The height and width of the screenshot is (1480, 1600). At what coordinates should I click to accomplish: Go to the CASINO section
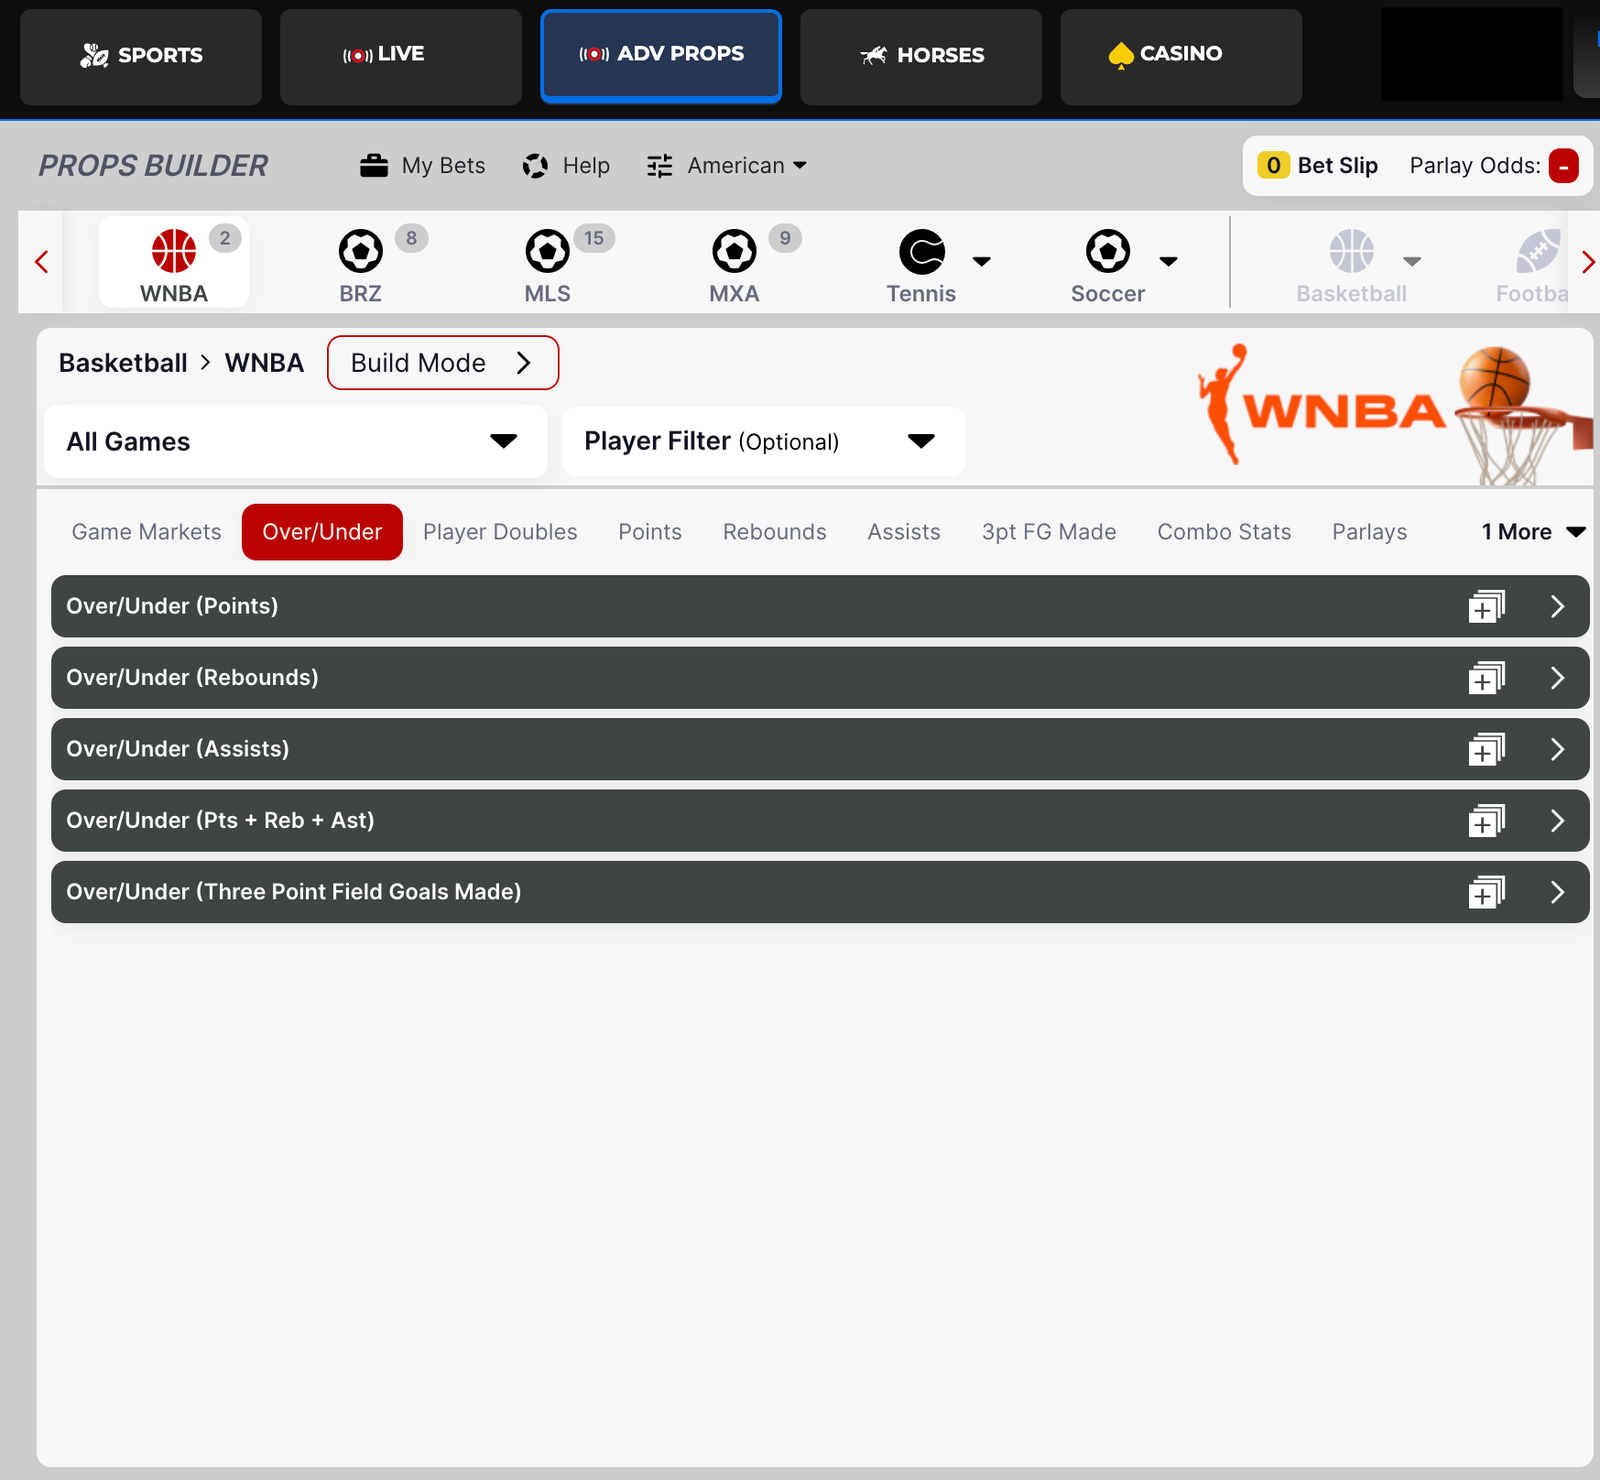pyautogui.click(x=1180, y=55)
